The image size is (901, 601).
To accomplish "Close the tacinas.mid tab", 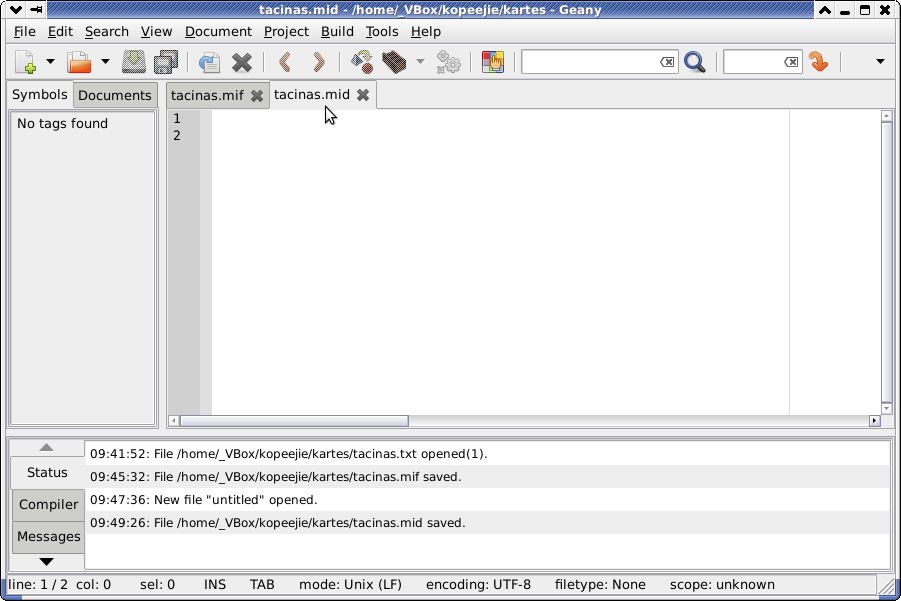I will 363,95.
